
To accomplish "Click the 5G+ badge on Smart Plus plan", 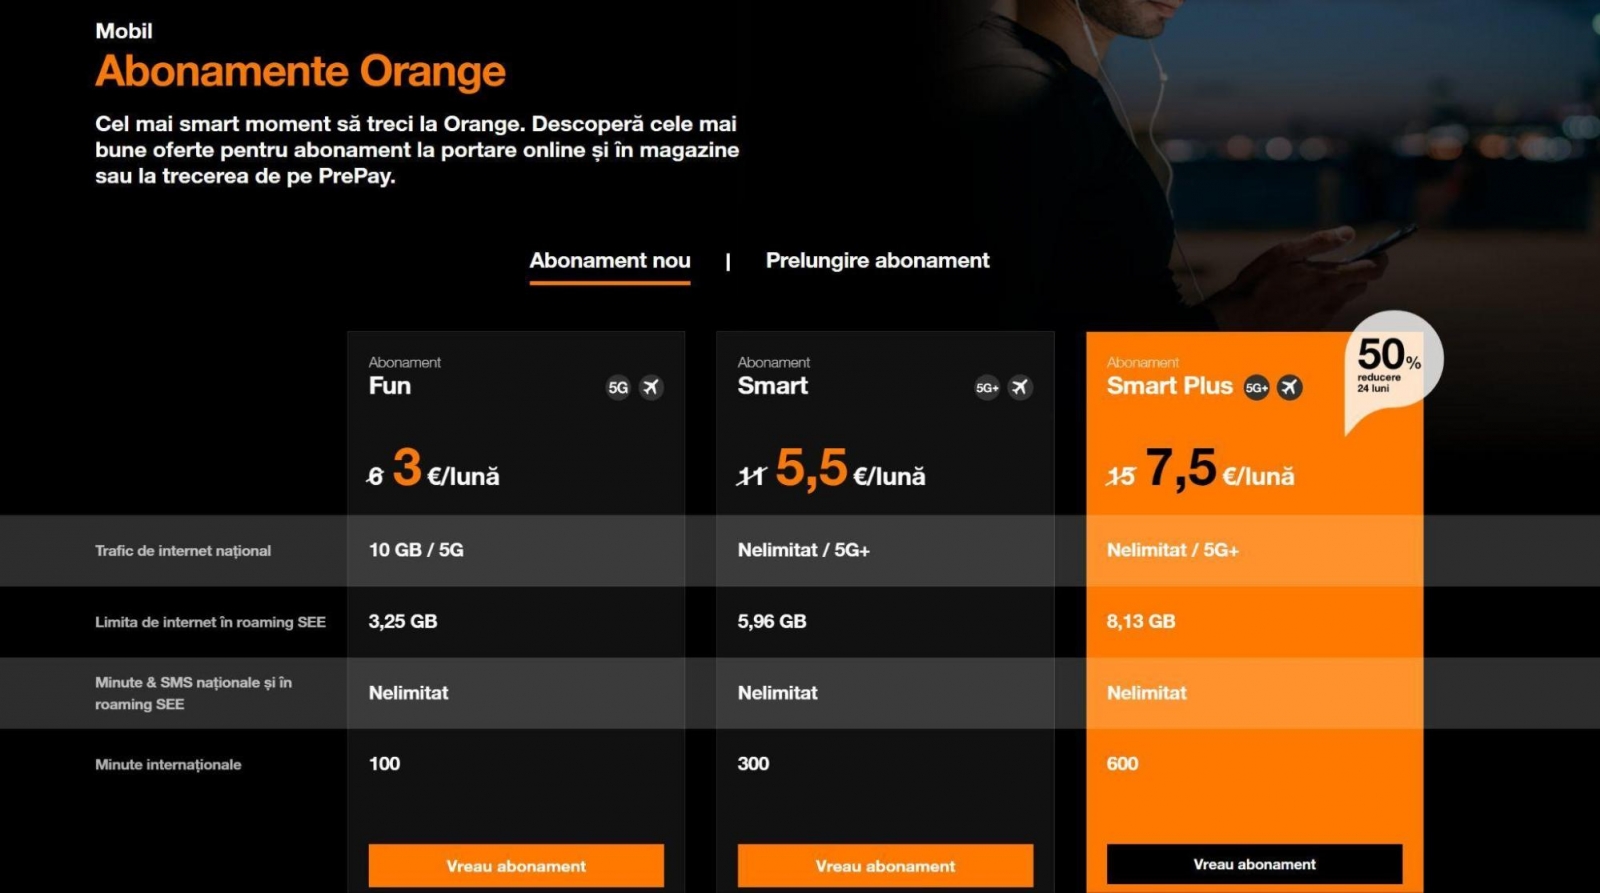I will pos(1256,387).
